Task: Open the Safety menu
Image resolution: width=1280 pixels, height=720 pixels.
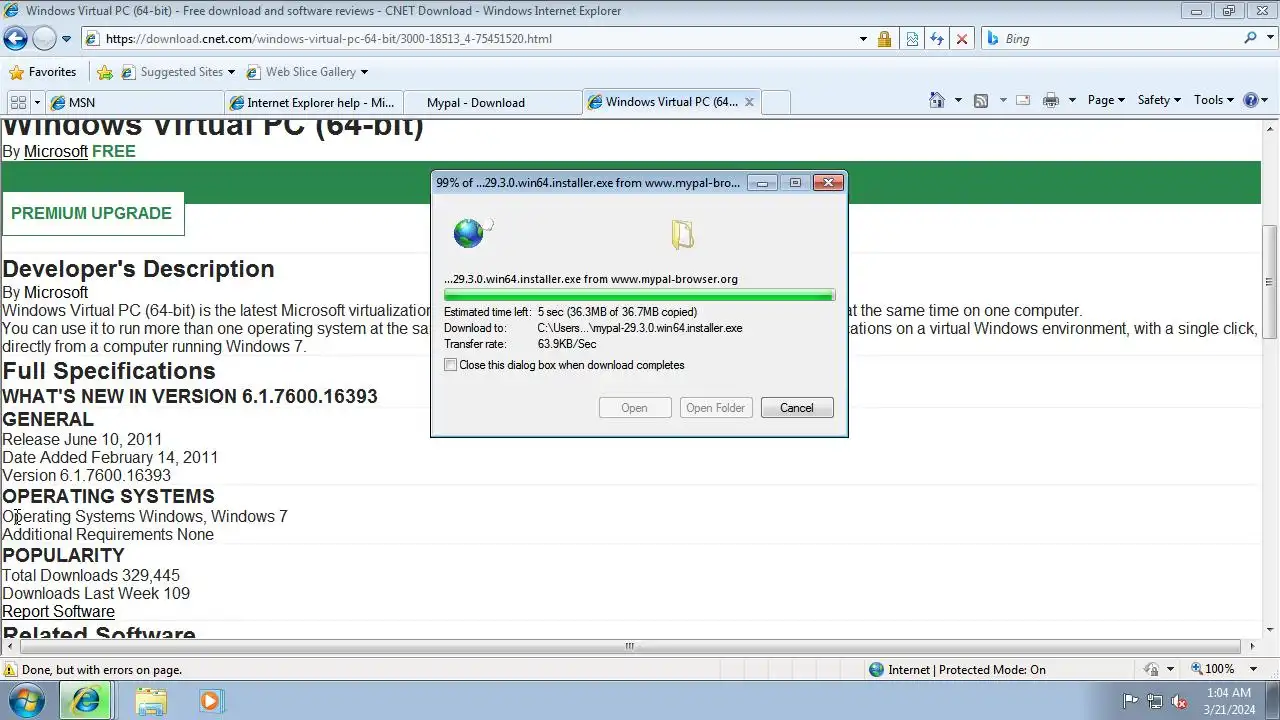Action: coord(1159,100)
